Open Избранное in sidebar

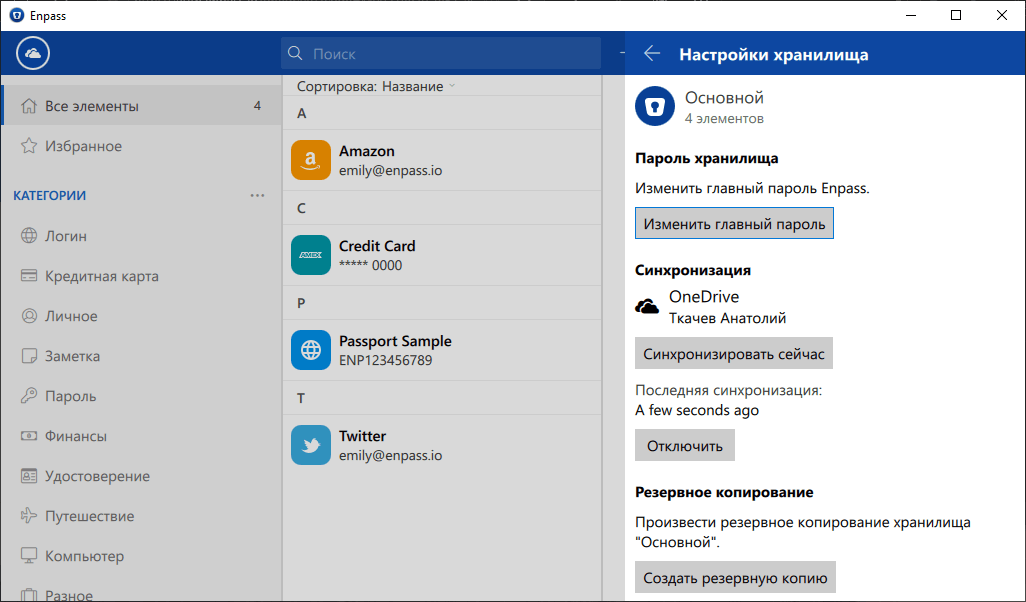142,145
